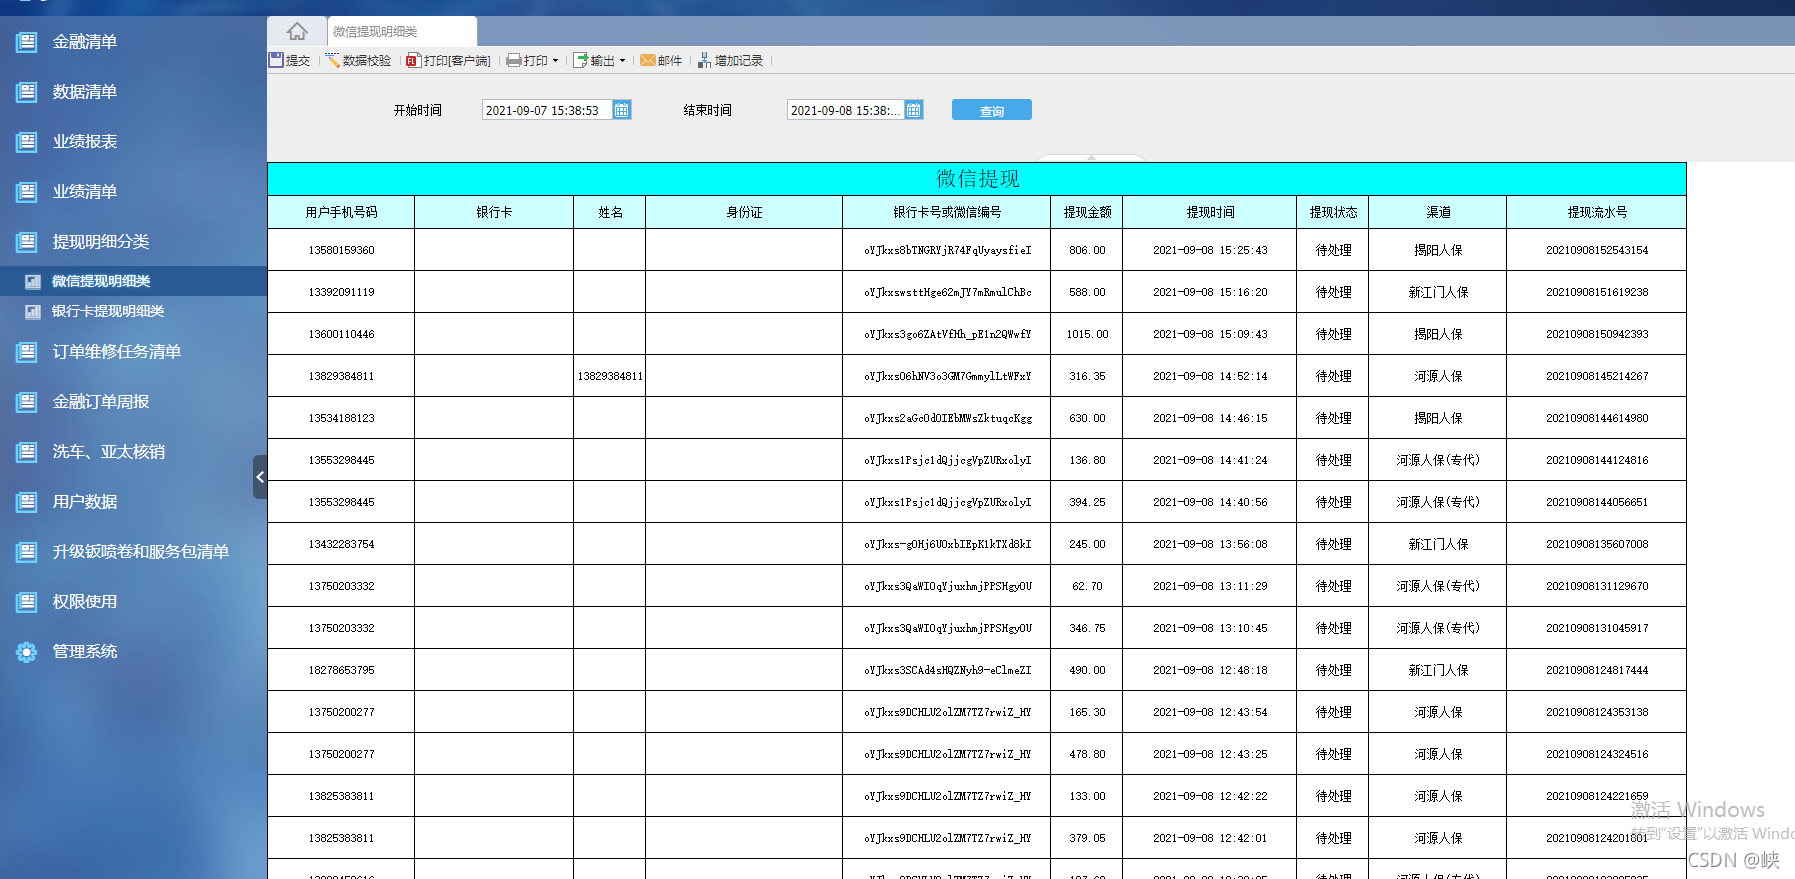This screenshot has width=1795, height=879.
Task: Open the calendar picker for 结束时间
Action: pos(914,110)
